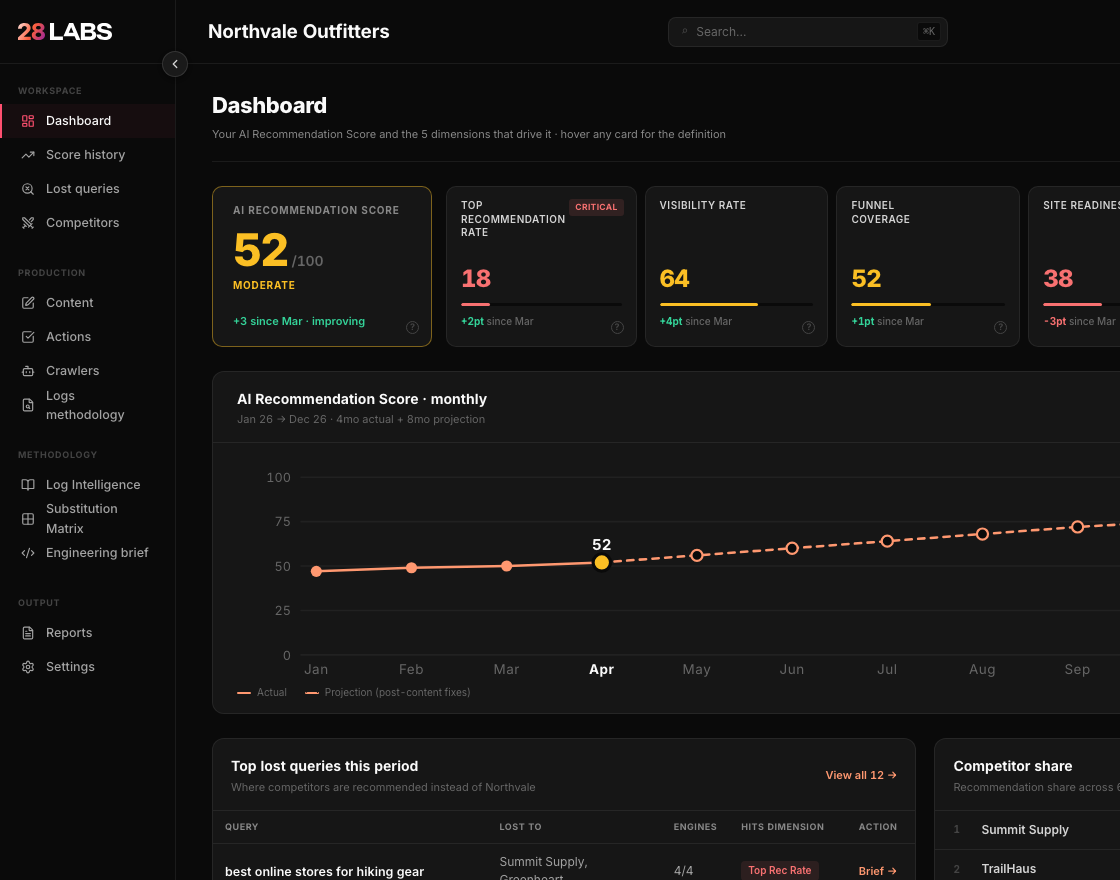Click the Actual legend entry
Viewport: 1120px width, 880px height.
tap(262, 692)
